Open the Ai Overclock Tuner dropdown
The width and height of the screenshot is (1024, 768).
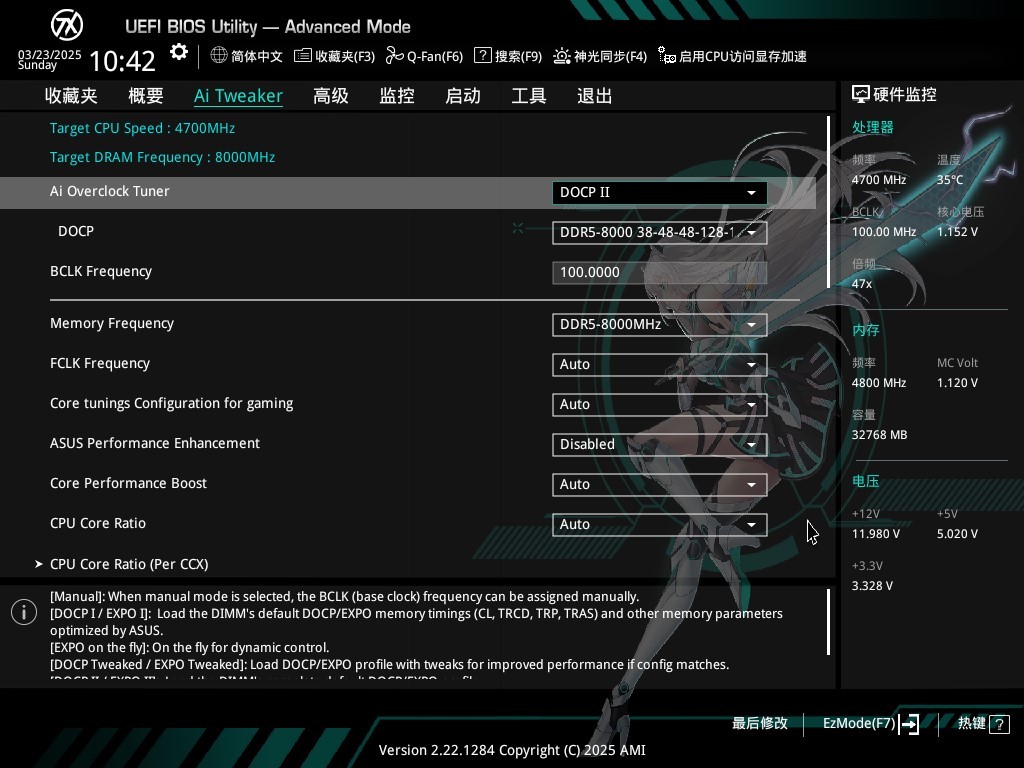660,193
